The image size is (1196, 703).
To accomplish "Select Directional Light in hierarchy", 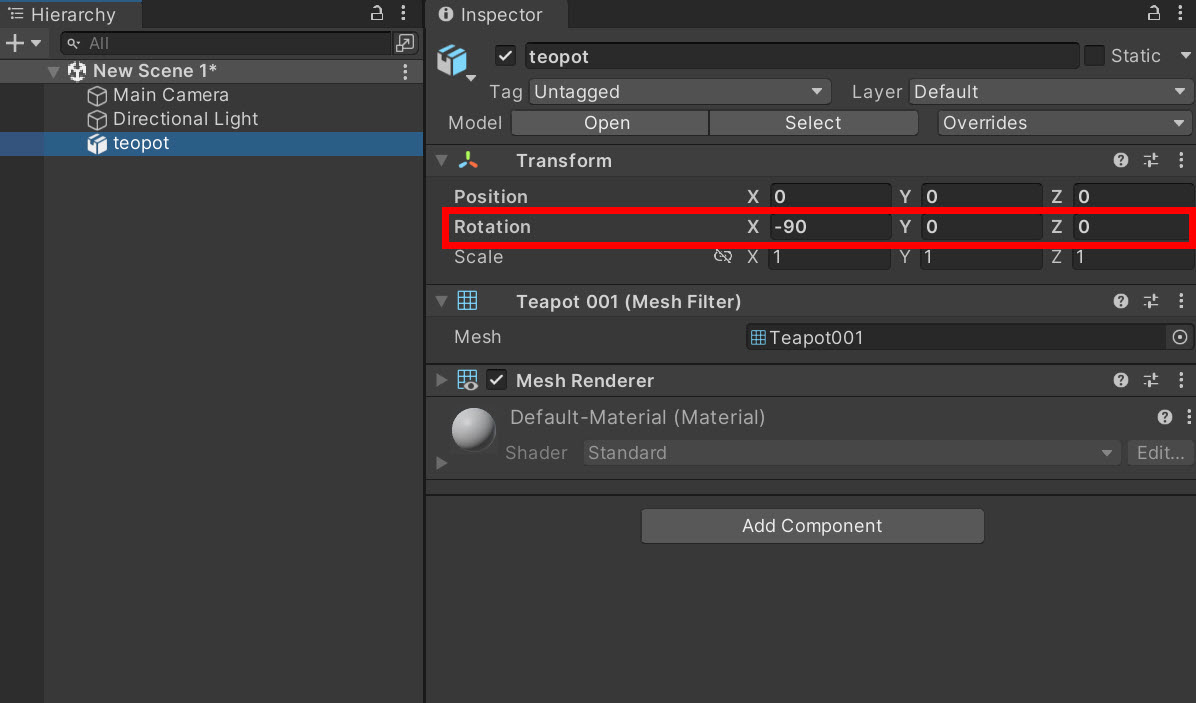I will (x=185, y=119).
